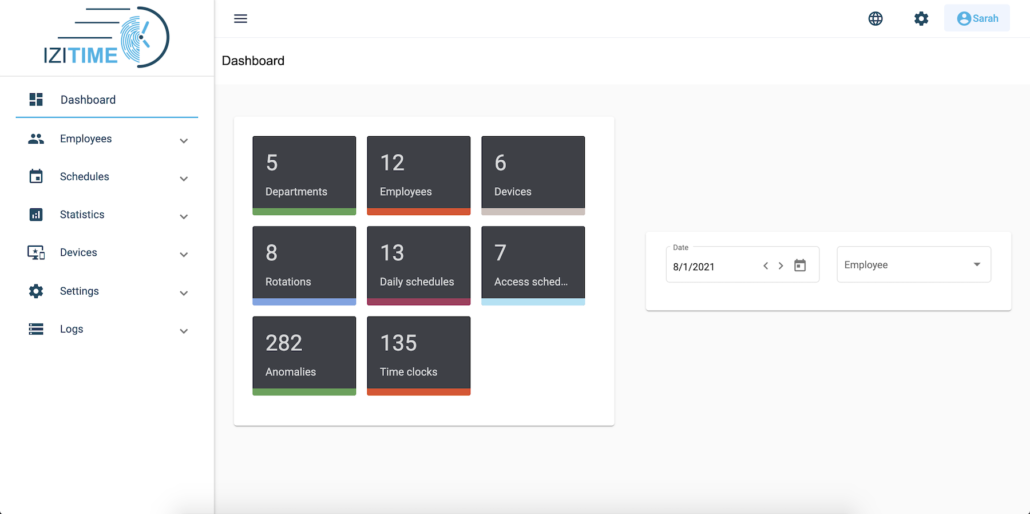Open the Settings sidebar item label

coord(79,291)
